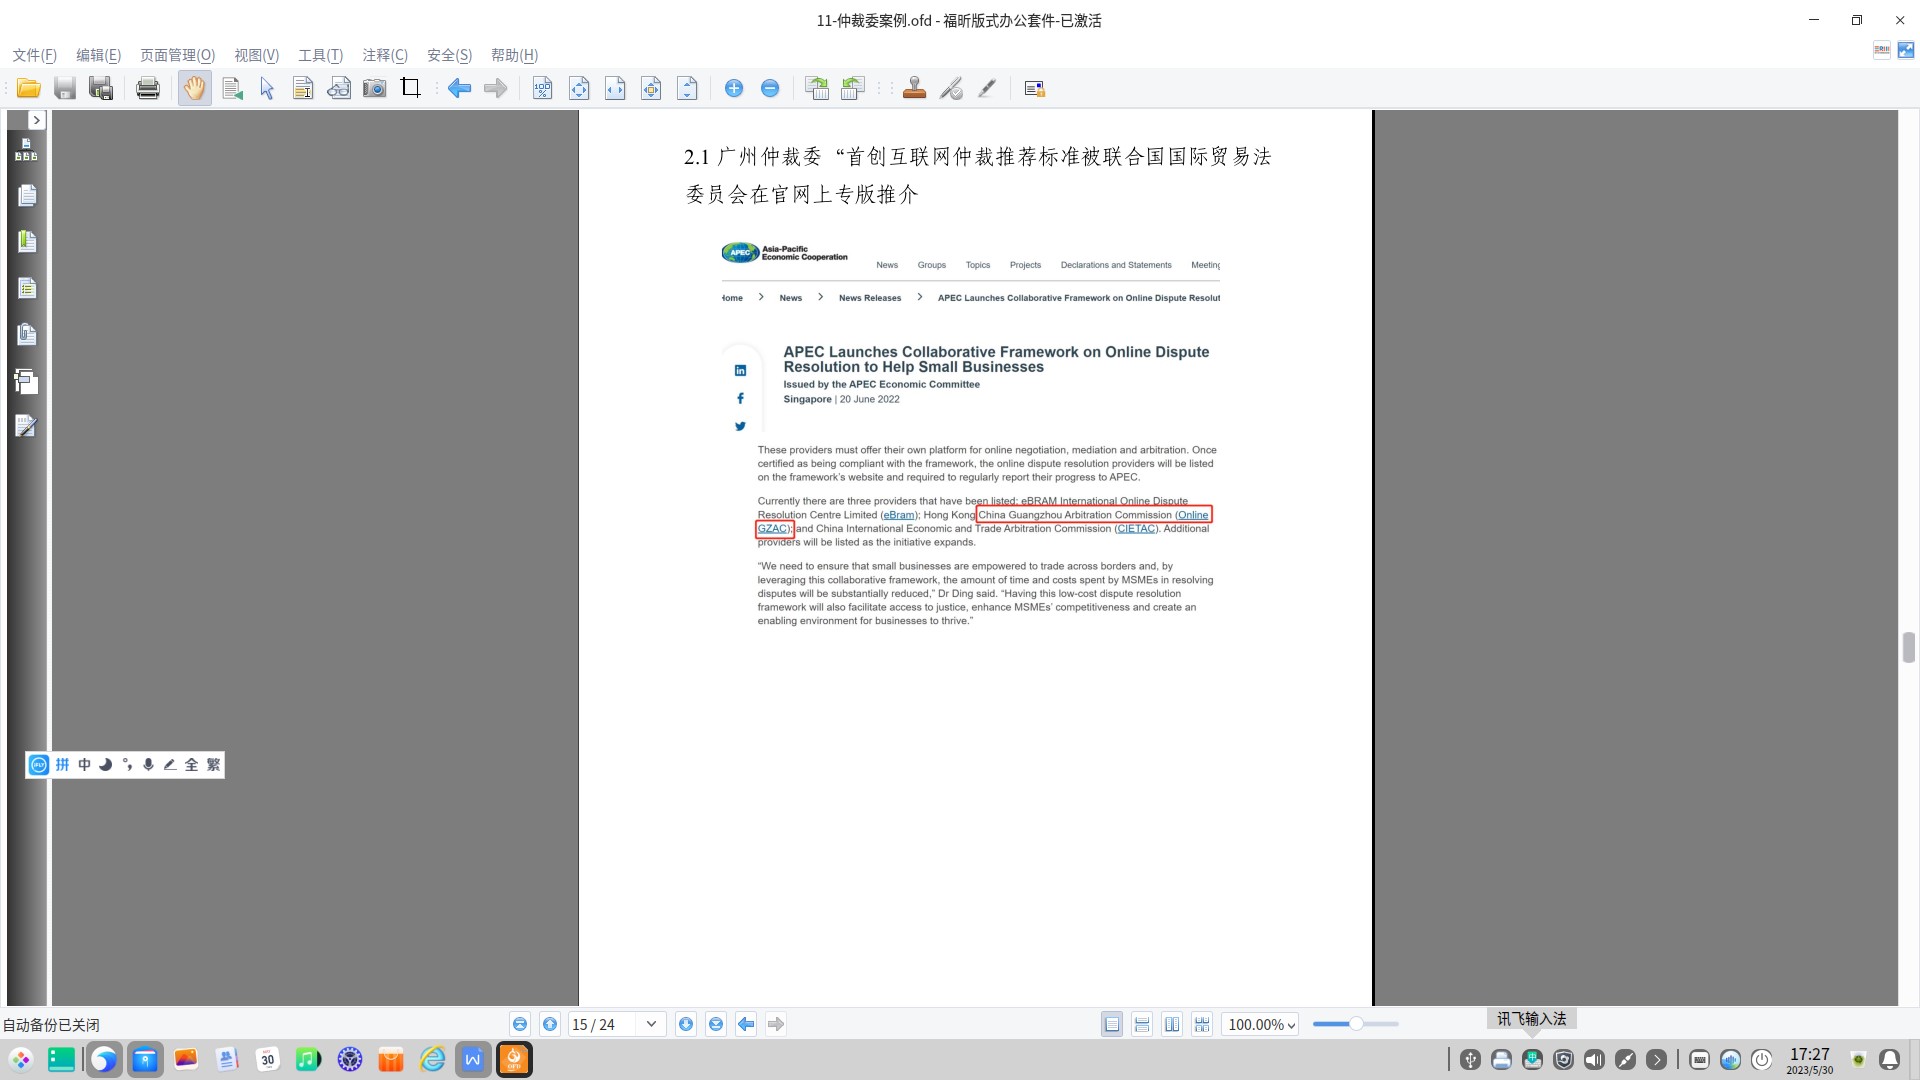Click the Fit Height page icon
Screen dimensions: 1920x1080
click(687, 89)
